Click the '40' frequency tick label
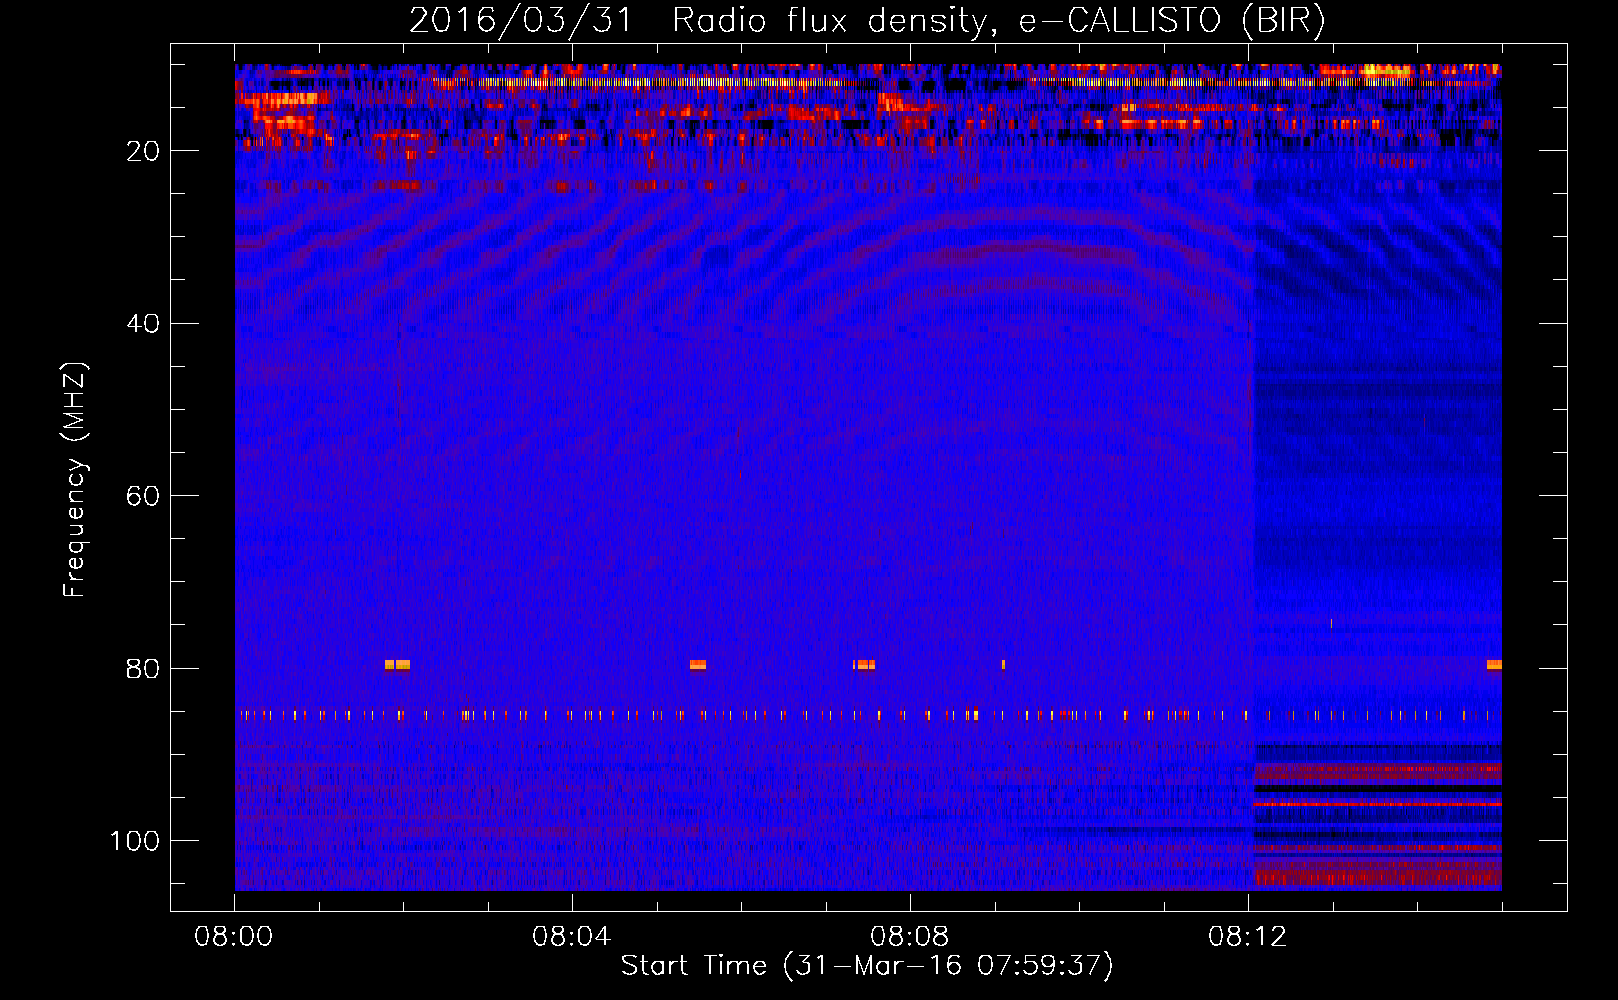The height and width of the screenshot is (1000, 1618). [143, 324]
